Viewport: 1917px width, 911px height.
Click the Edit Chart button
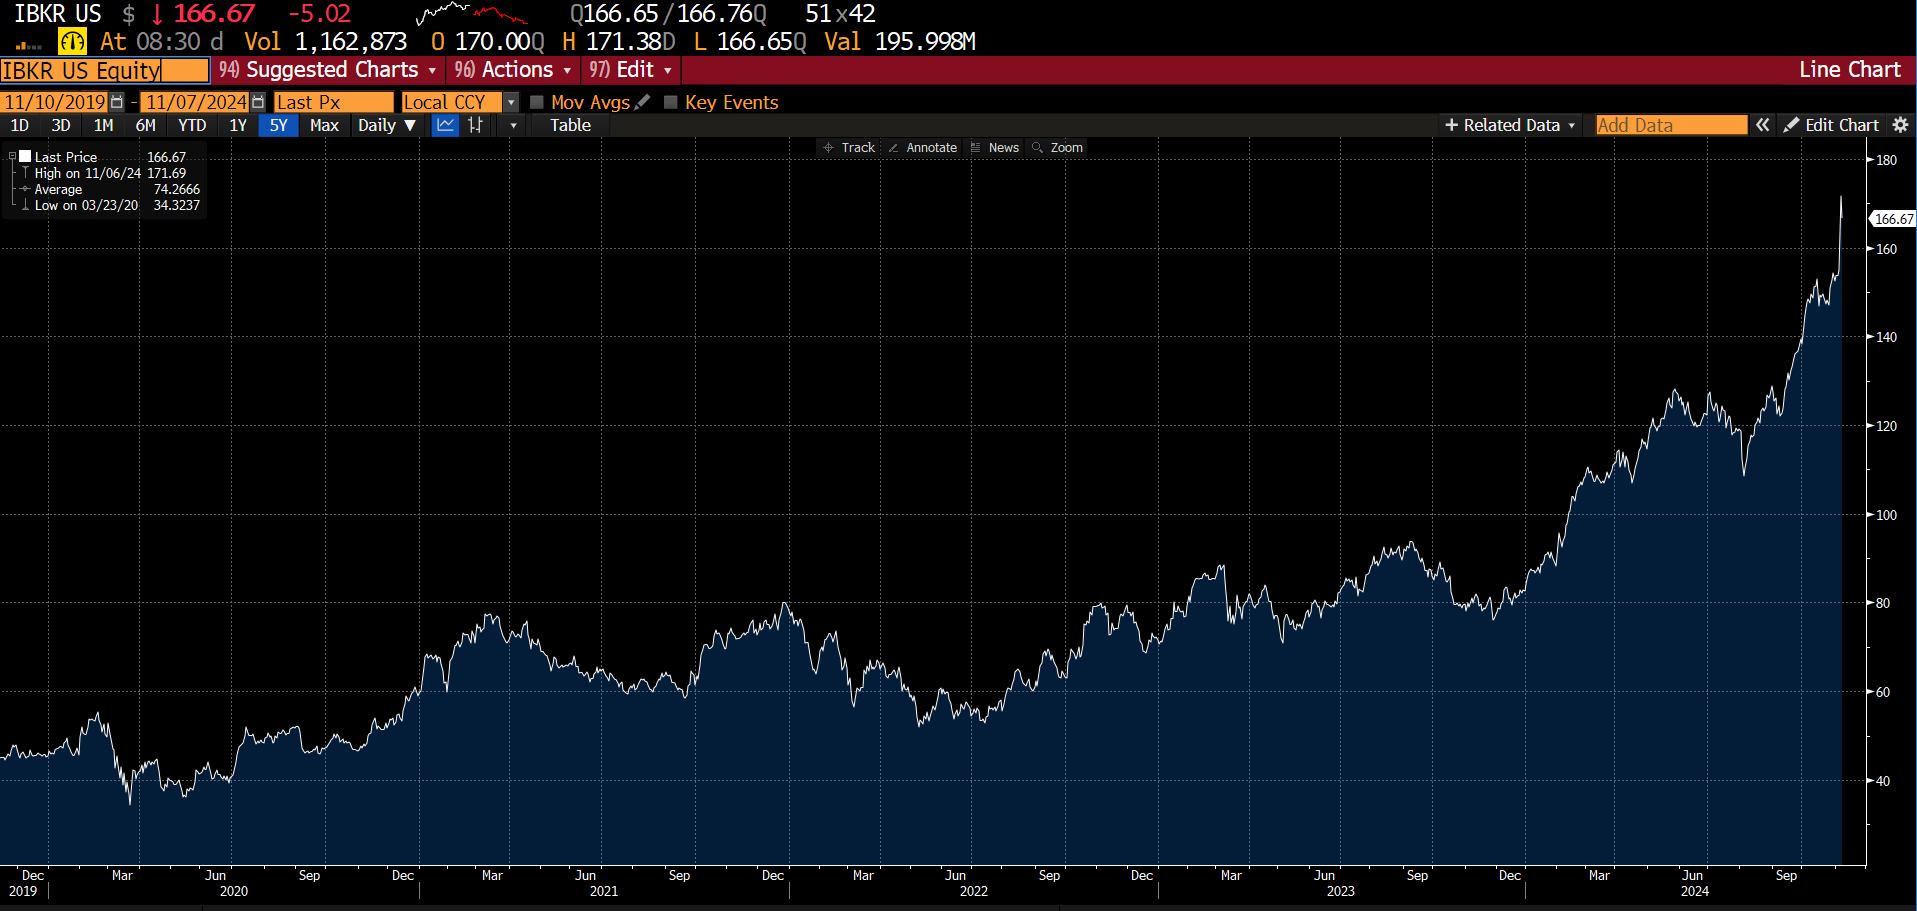coord(1831,125)
